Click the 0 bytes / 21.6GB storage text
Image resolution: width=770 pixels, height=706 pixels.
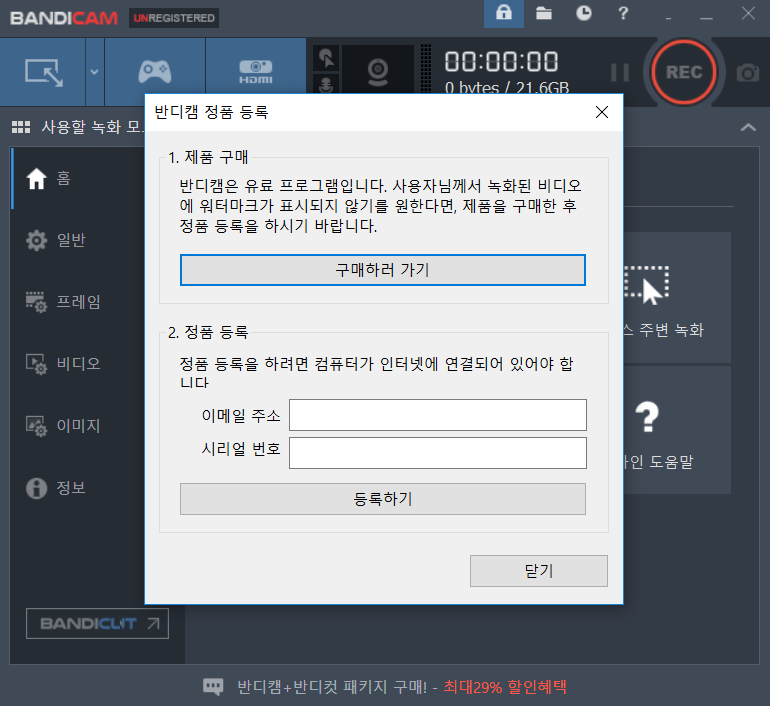coord(507,87)
